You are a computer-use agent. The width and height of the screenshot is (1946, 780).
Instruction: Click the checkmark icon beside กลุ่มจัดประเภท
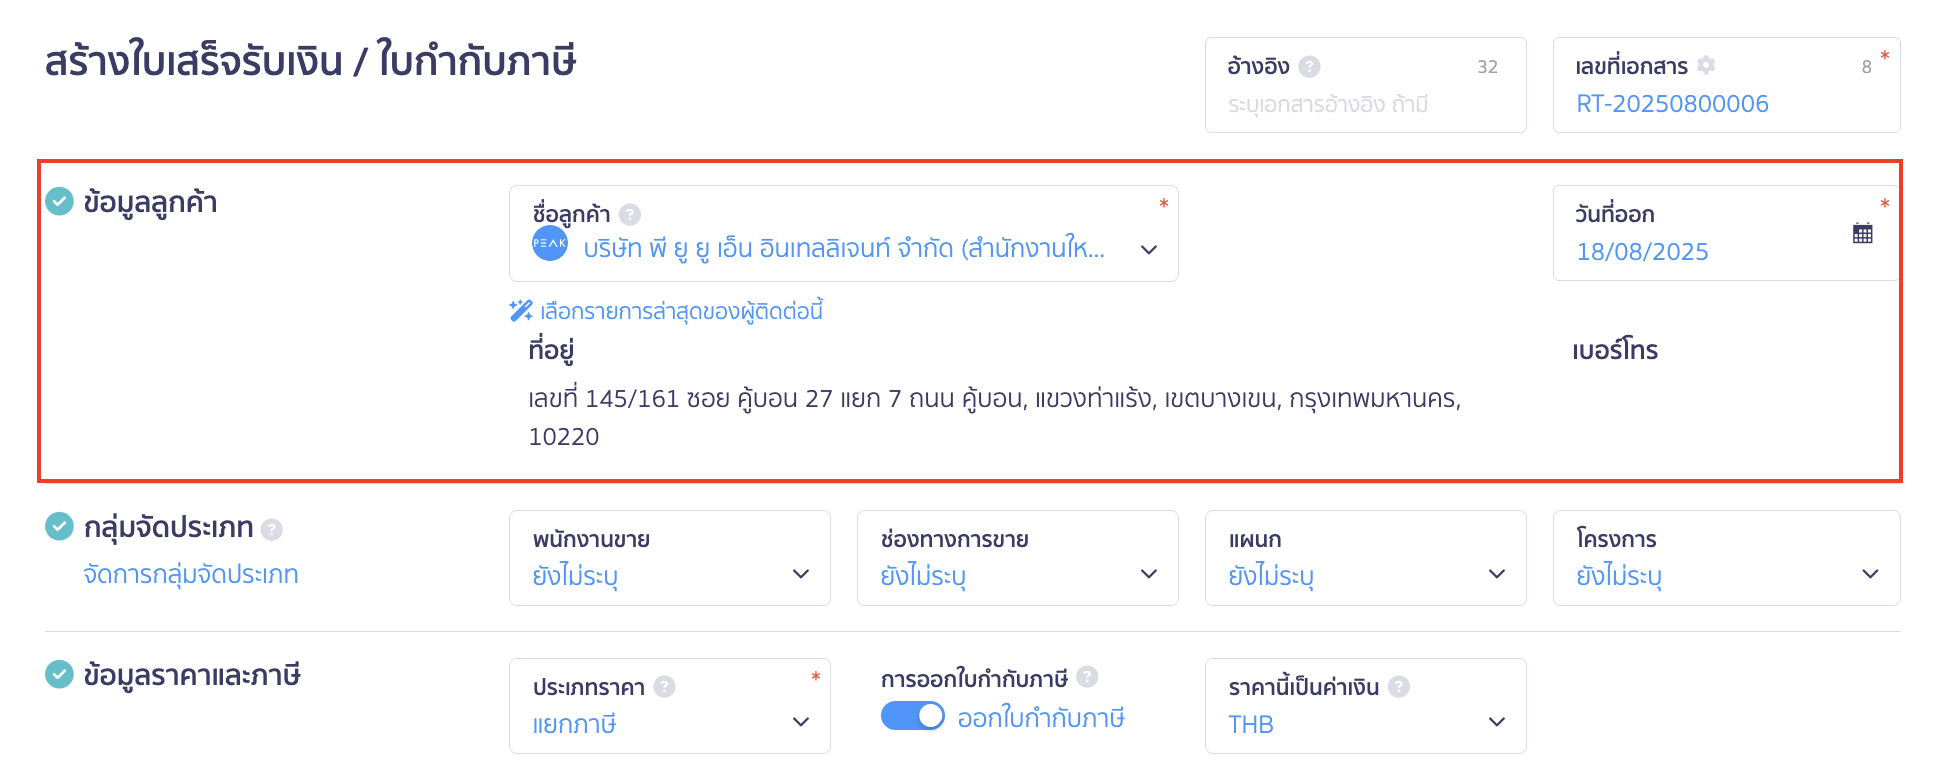[x=59, y=528]
